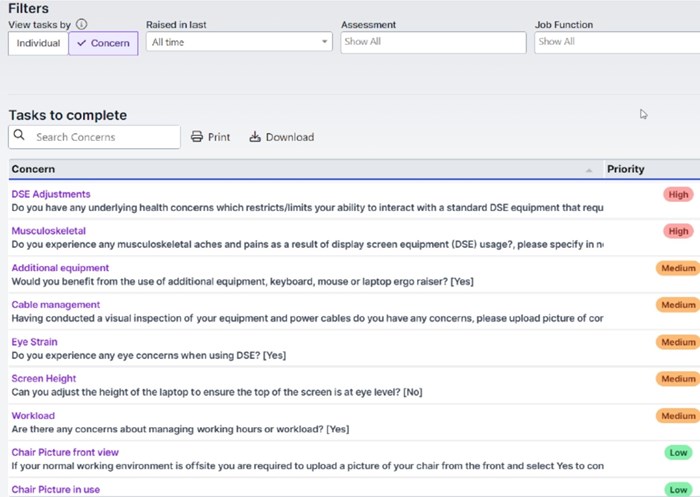The width and height of the screenshot is (700, 497).
Task: Switch view to Individual
Action: coord(38,43)
